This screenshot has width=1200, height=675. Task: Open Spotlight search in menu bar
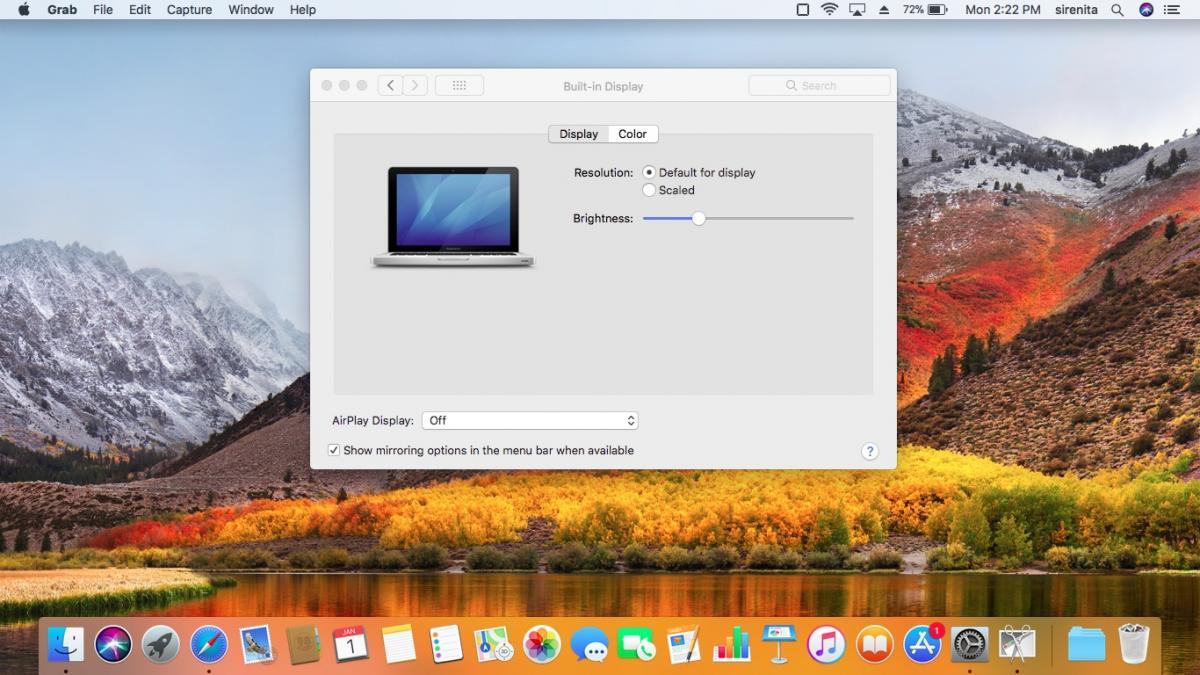pos(1117,10)
